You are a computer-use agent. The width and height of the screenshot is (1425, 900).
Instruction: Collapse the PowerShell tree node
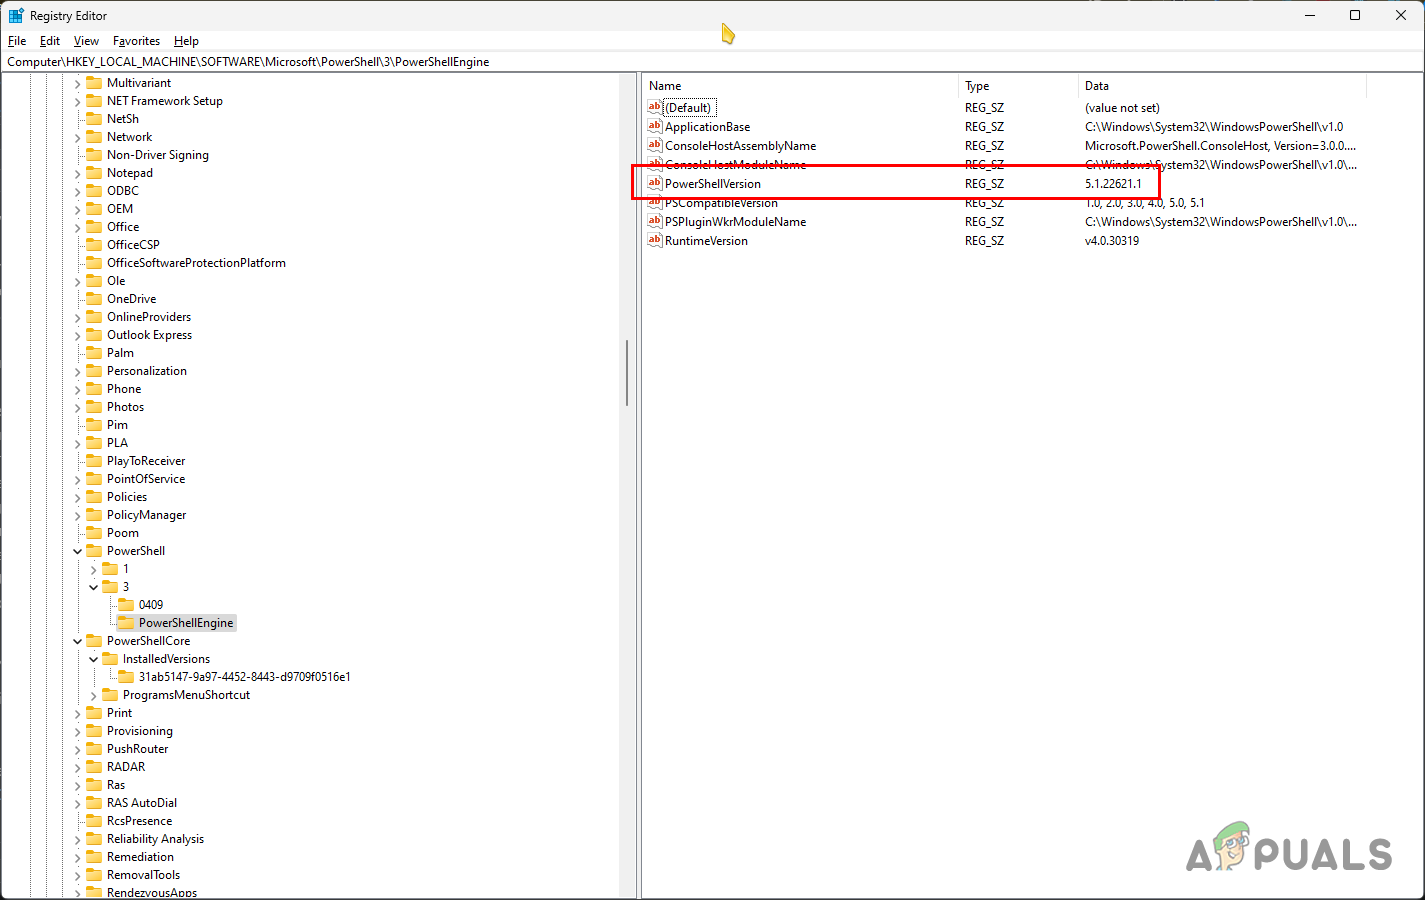pyautogui.click(x=77, y=550)
